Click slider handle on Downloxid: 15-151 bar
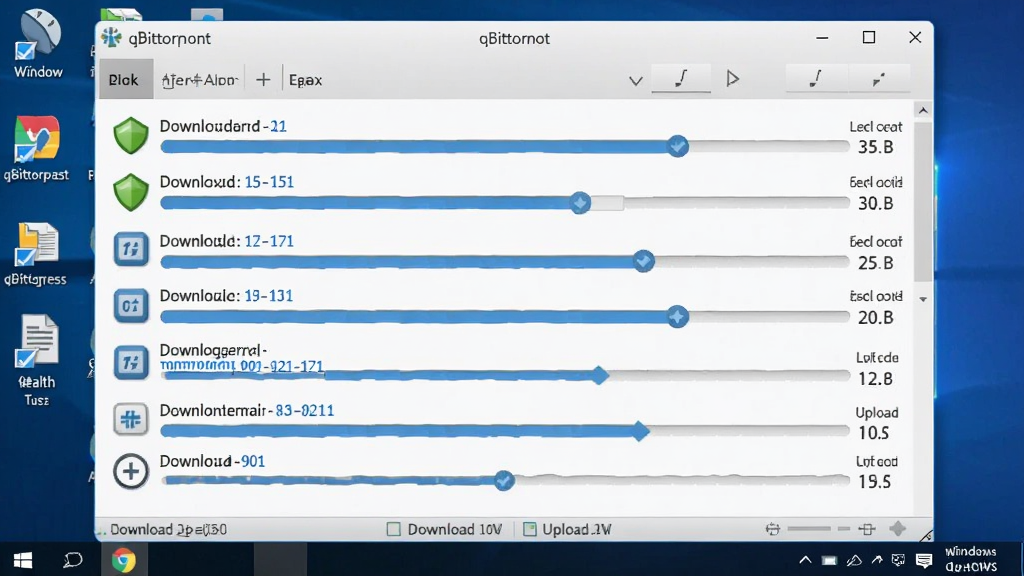The image size is (1024, 576). point(579,203)
